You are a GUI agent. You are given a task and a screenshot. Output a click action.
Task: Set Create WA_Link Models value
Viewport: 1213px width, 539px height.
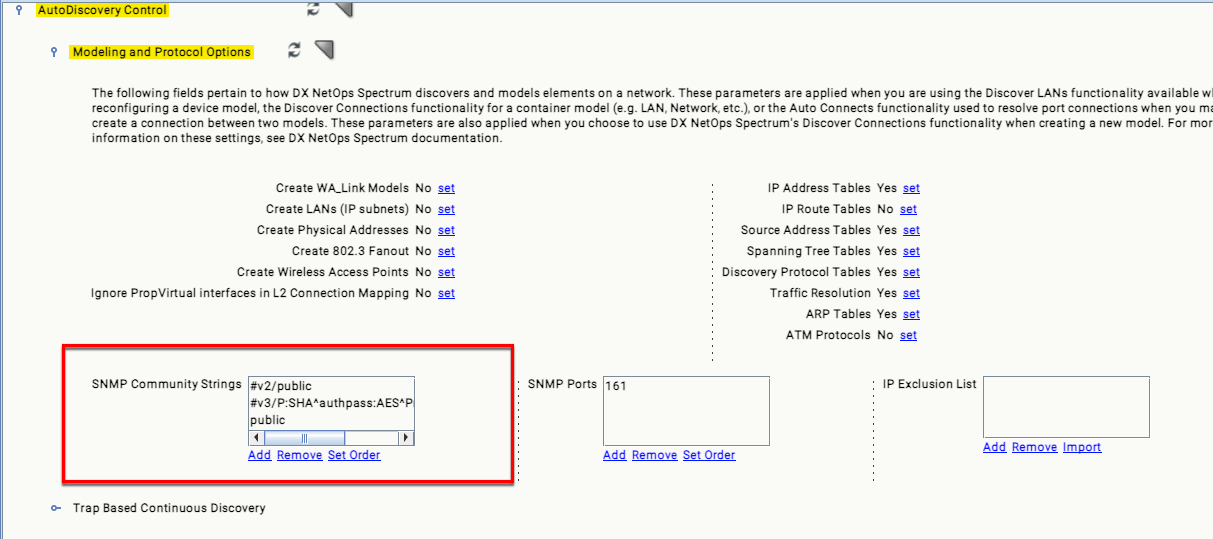[446, 188]
